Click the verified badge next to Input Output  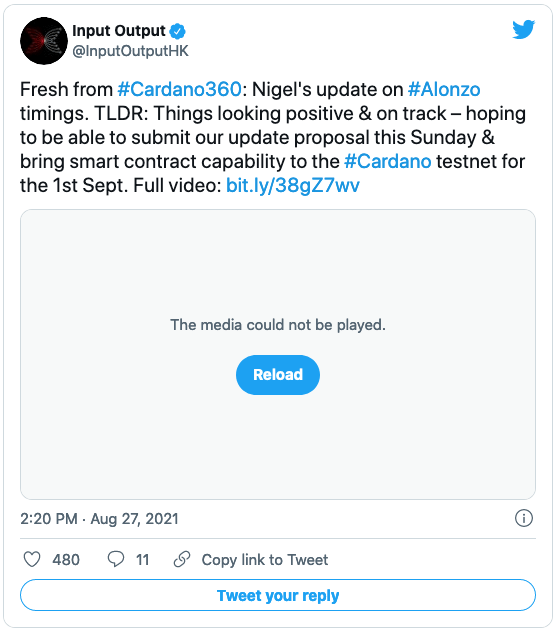click(x=177, y=31)
